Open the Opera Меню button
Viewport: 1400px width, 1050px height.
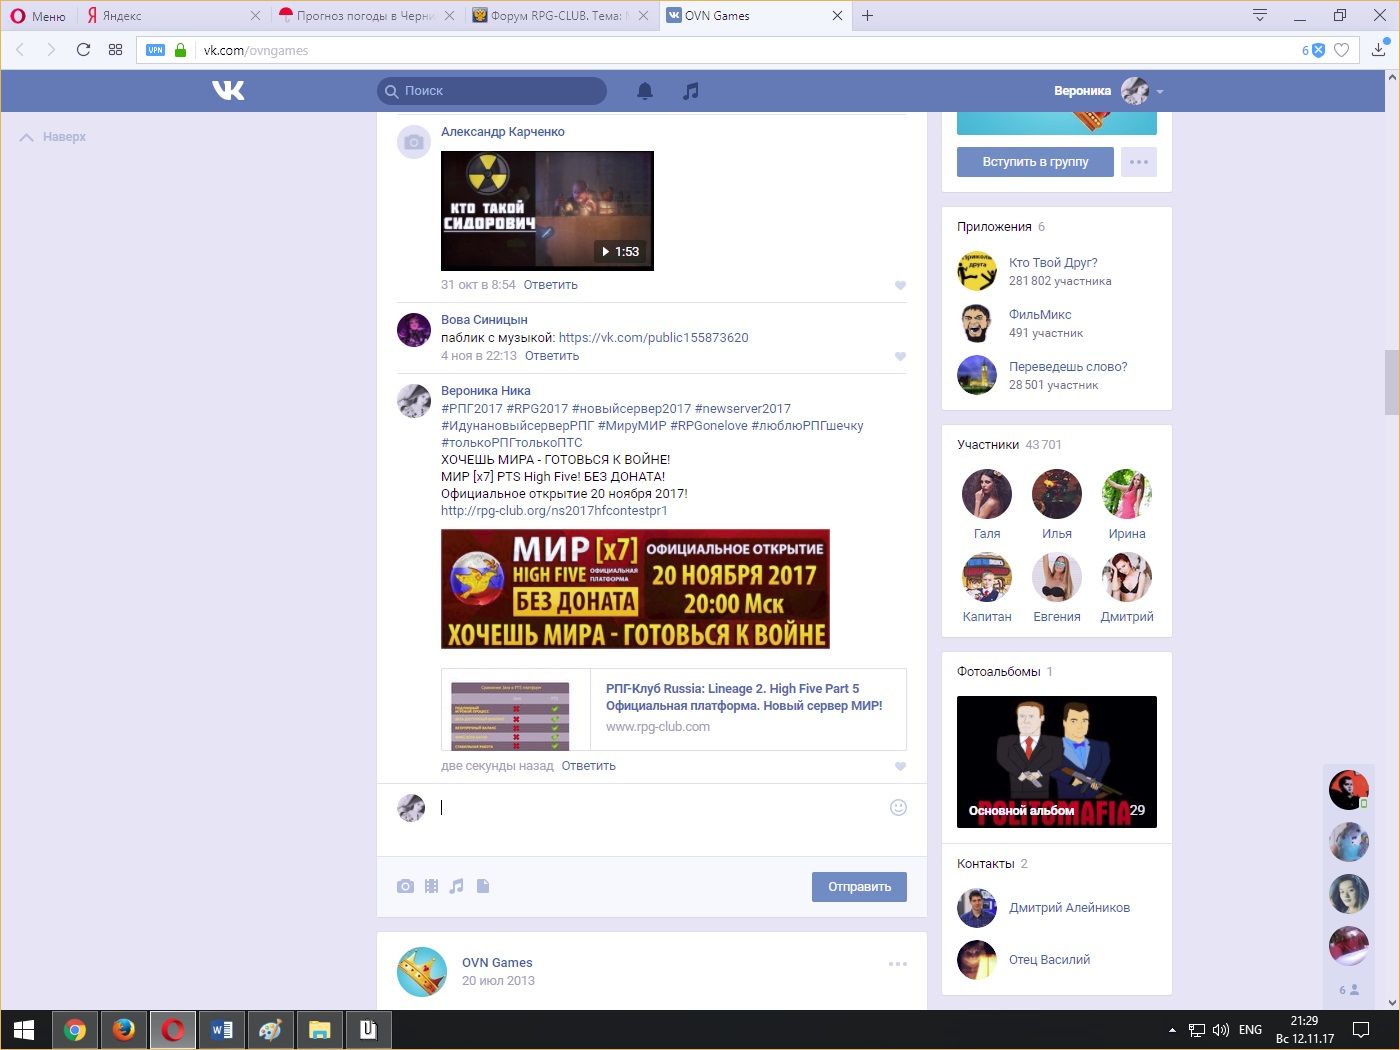(38, 16)
